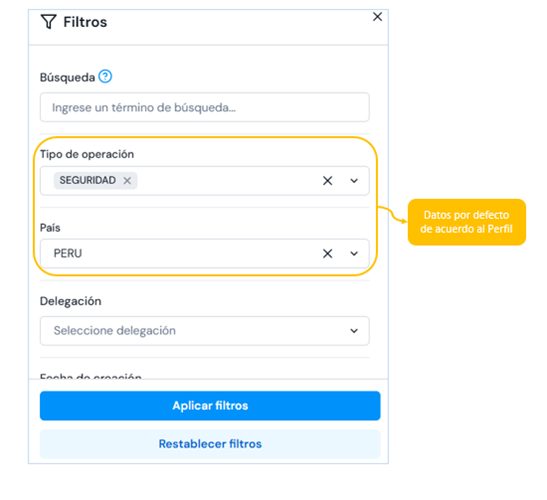Click the search term input field
The image size is (547, 500).
204,107
